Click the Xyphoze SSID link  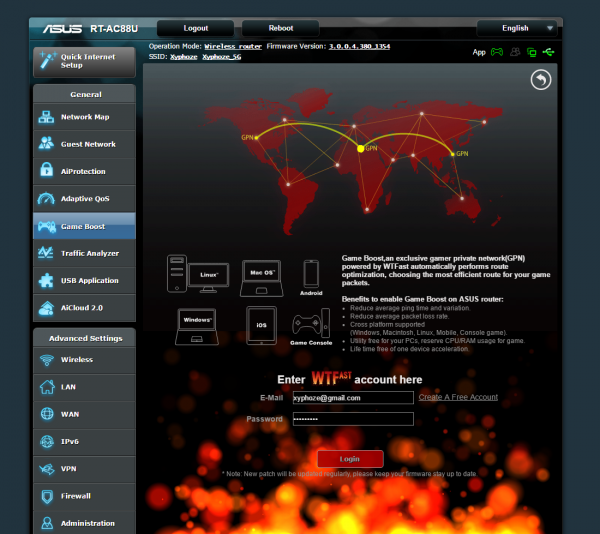184,57
